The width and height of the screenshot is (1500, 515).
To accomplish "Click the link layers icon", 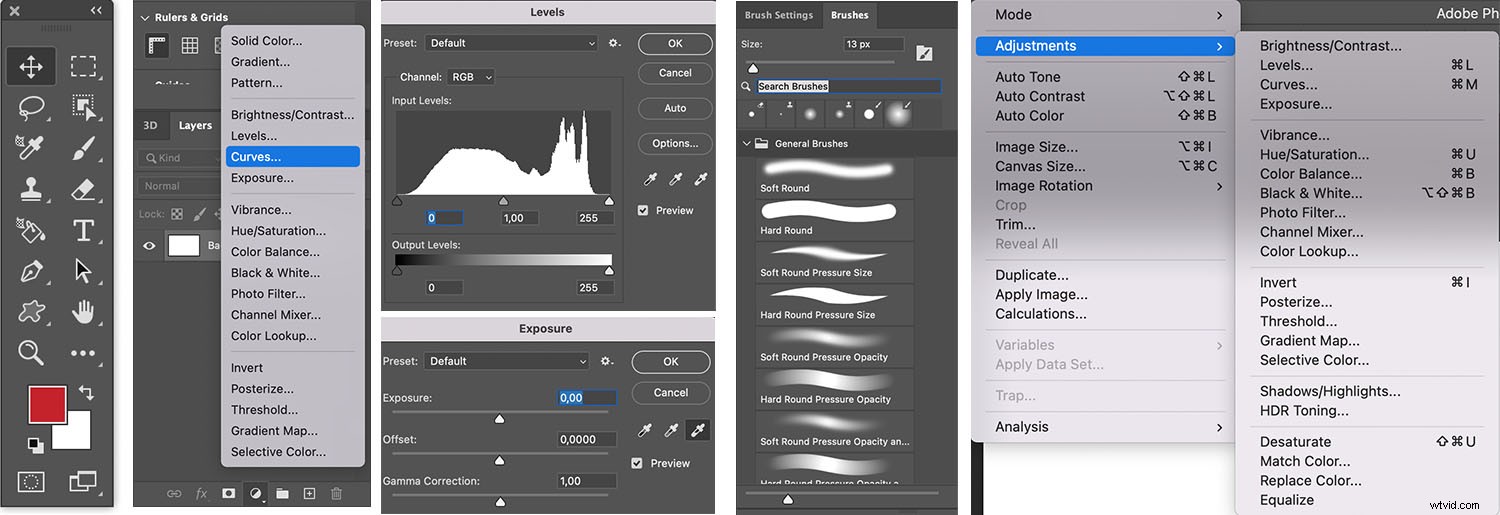I will pos(174,493).
